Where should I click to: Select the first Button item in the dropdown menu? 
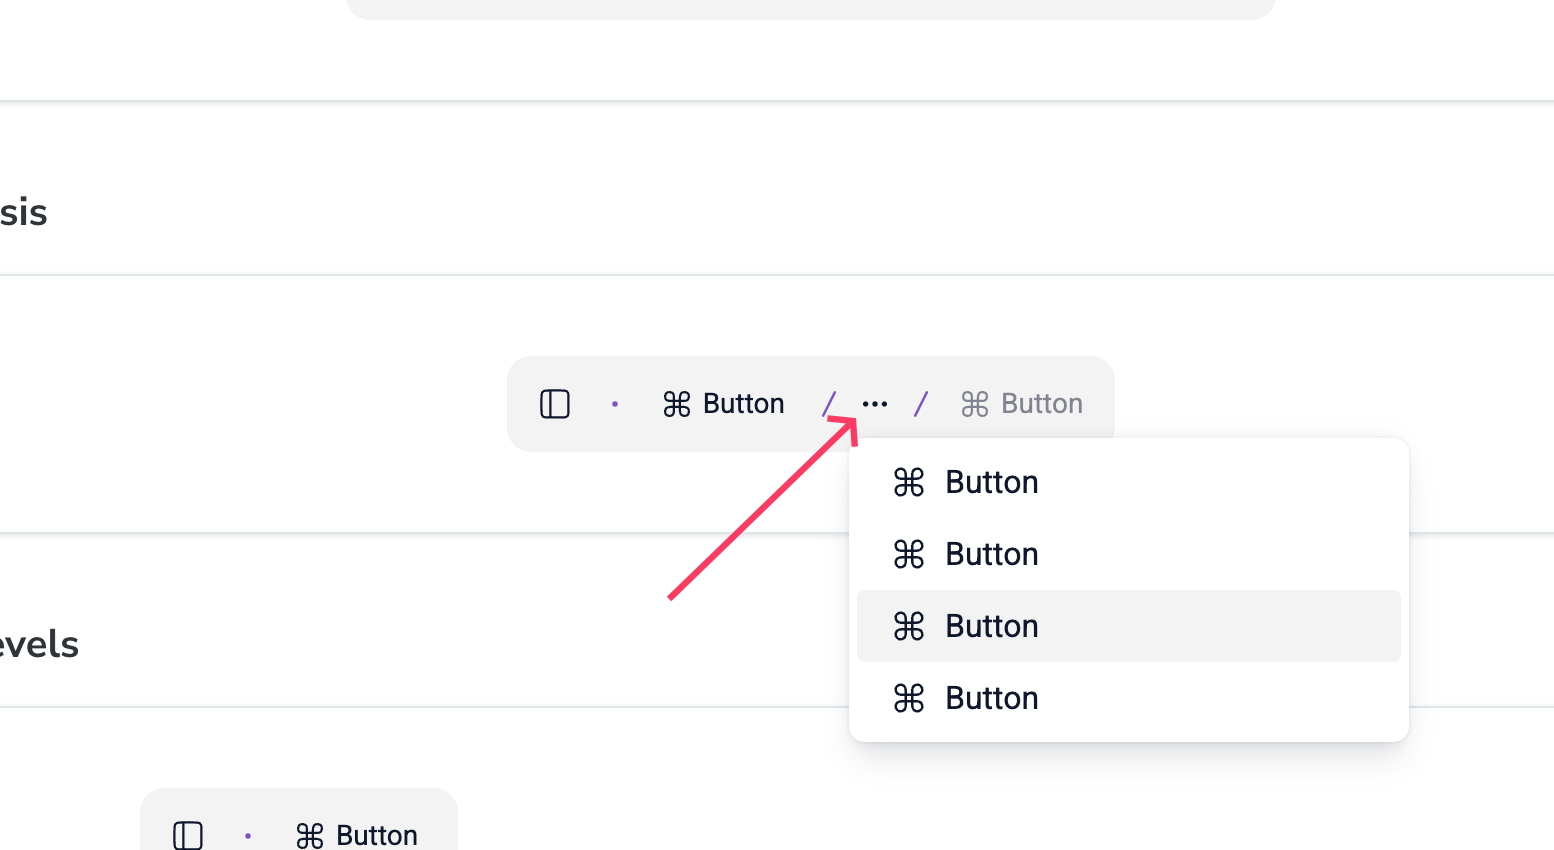point(1129,482)
